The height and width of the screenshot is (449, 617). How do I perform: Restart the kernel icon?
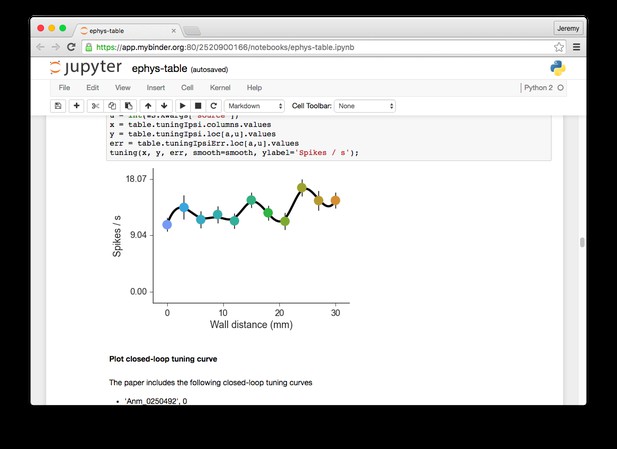point(214,106)
